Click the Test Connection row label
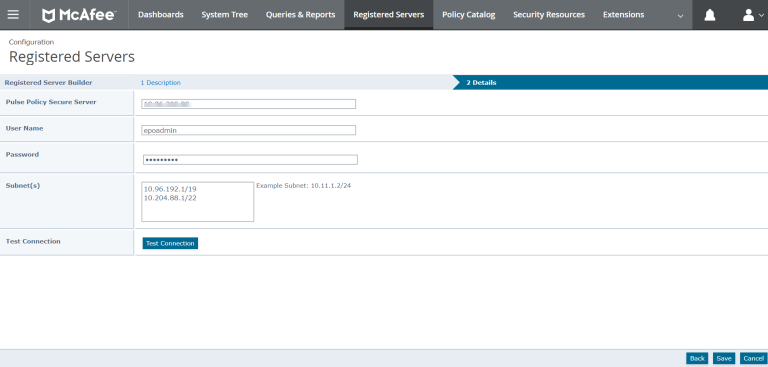The height and width of the screenshot is (367, 768). (x=33, y=241)
